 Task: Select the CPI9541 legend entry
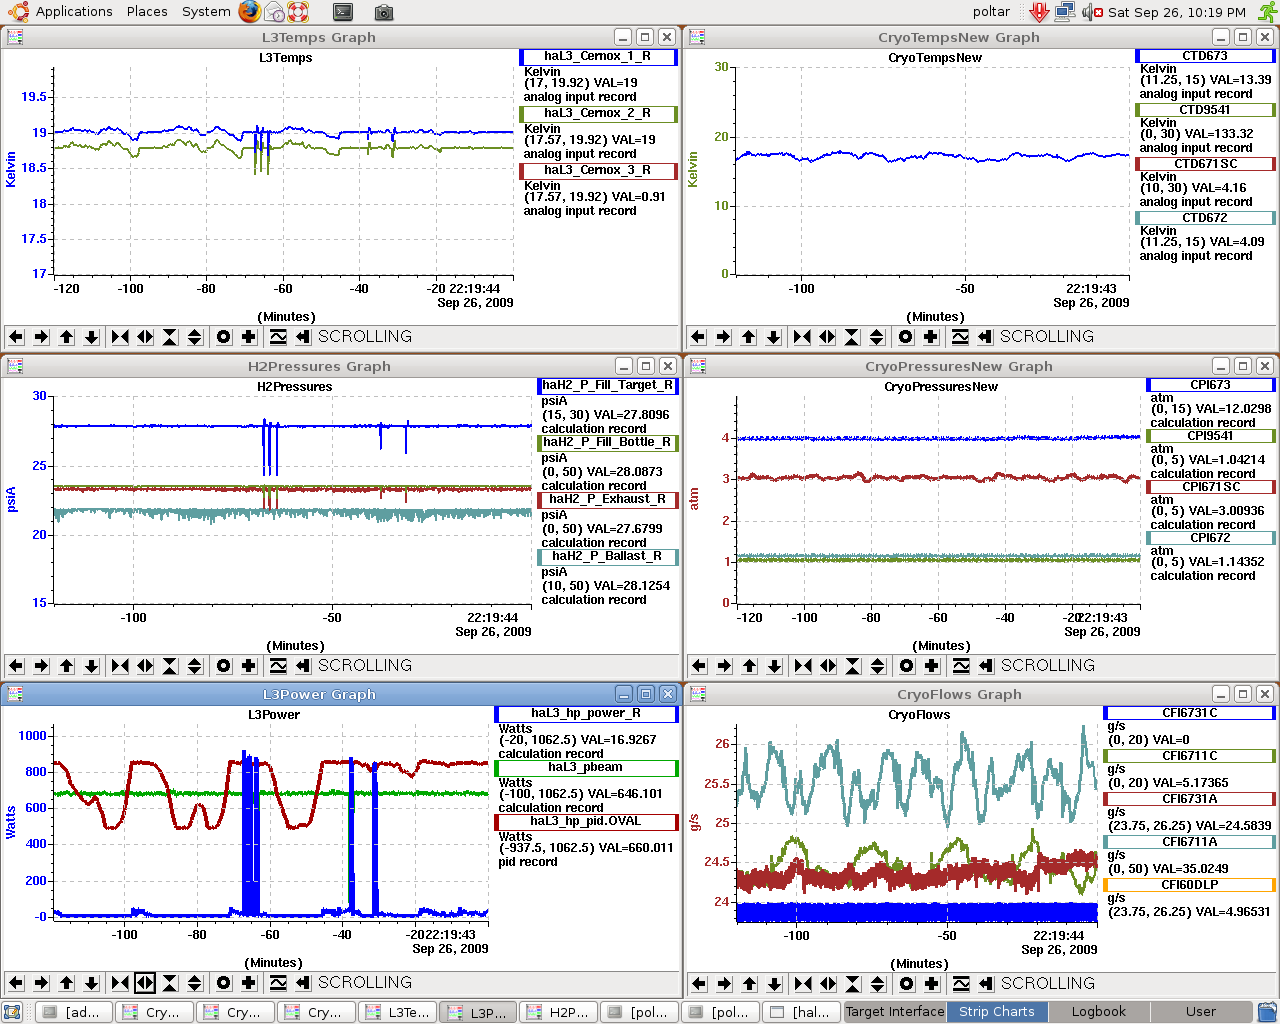tap(1210, 436)
